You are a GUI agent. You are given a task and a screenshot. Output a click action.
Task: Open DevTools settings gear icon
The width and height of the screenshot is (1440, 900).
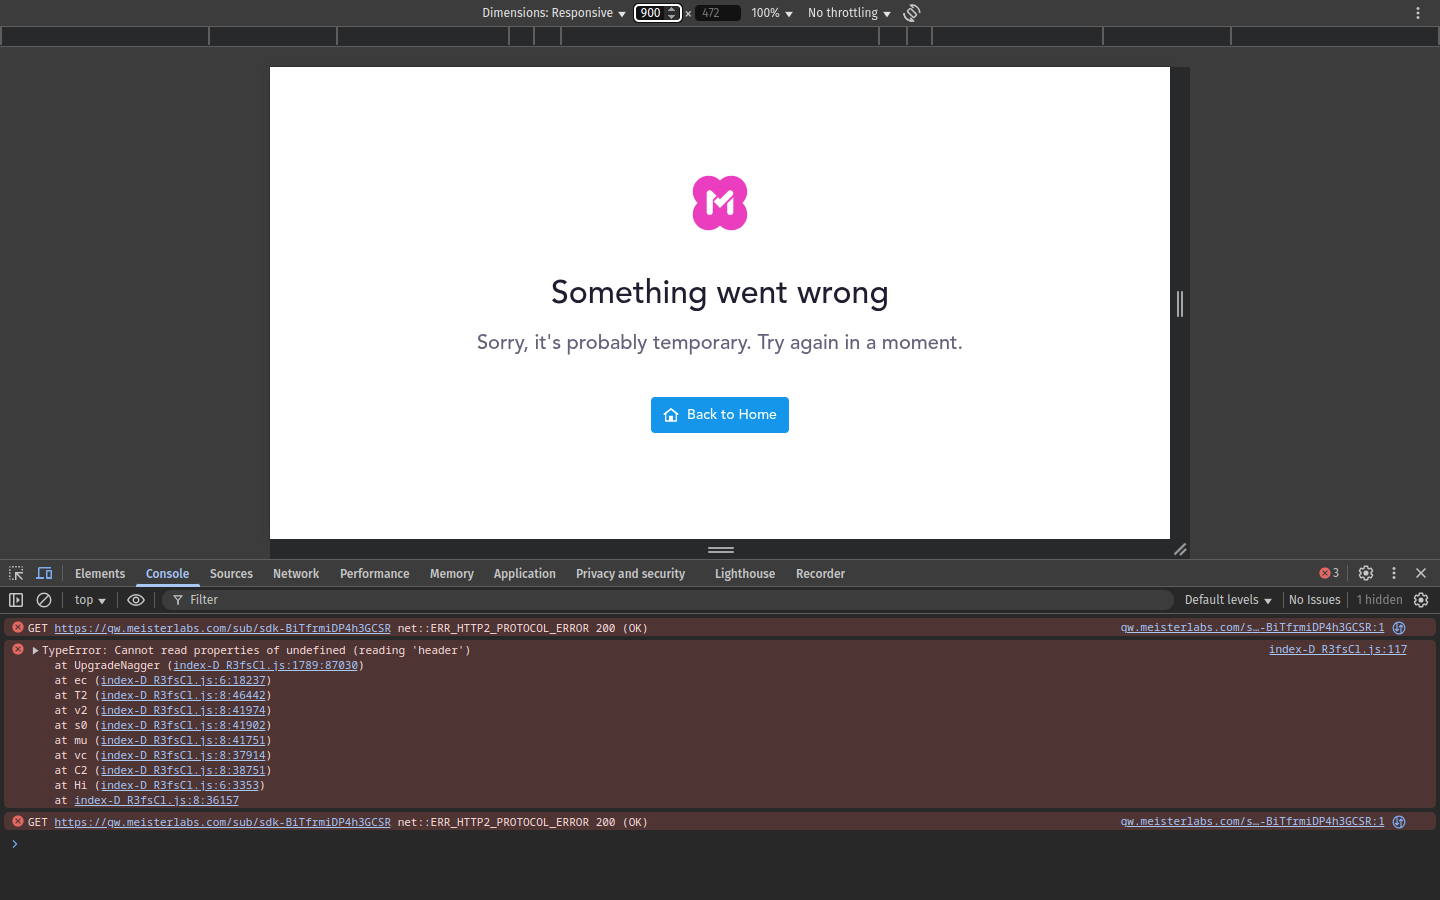click(1366, 573)
